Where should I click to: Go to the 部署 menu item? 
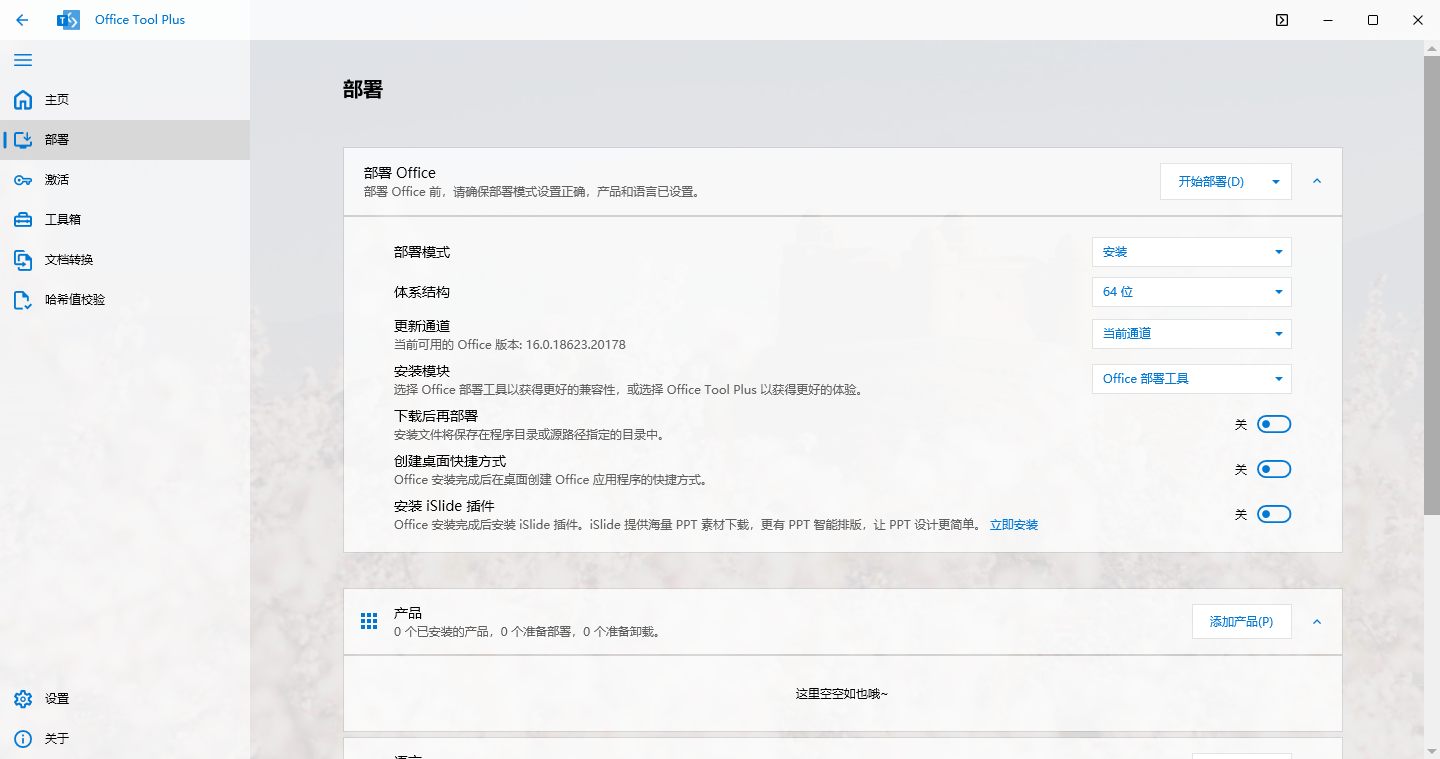click(57, 140)
